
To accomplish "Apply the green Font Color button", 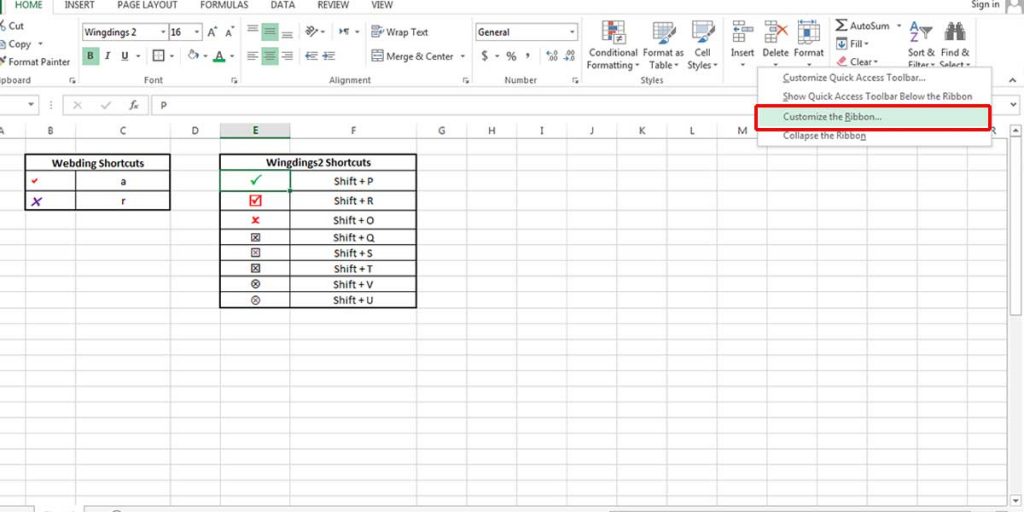I will tap(219, 56).
